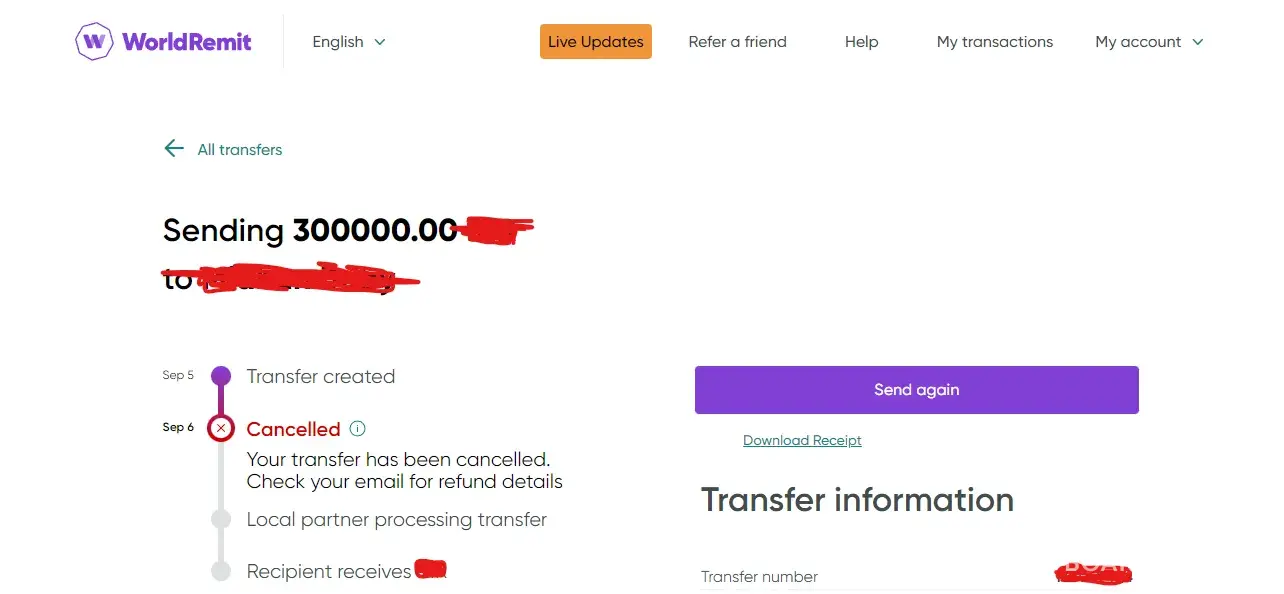Image resolution: width=1284 pixels, height=594 pixels.
Task: Open the Help menu item
Action: (x=861, y=42)
